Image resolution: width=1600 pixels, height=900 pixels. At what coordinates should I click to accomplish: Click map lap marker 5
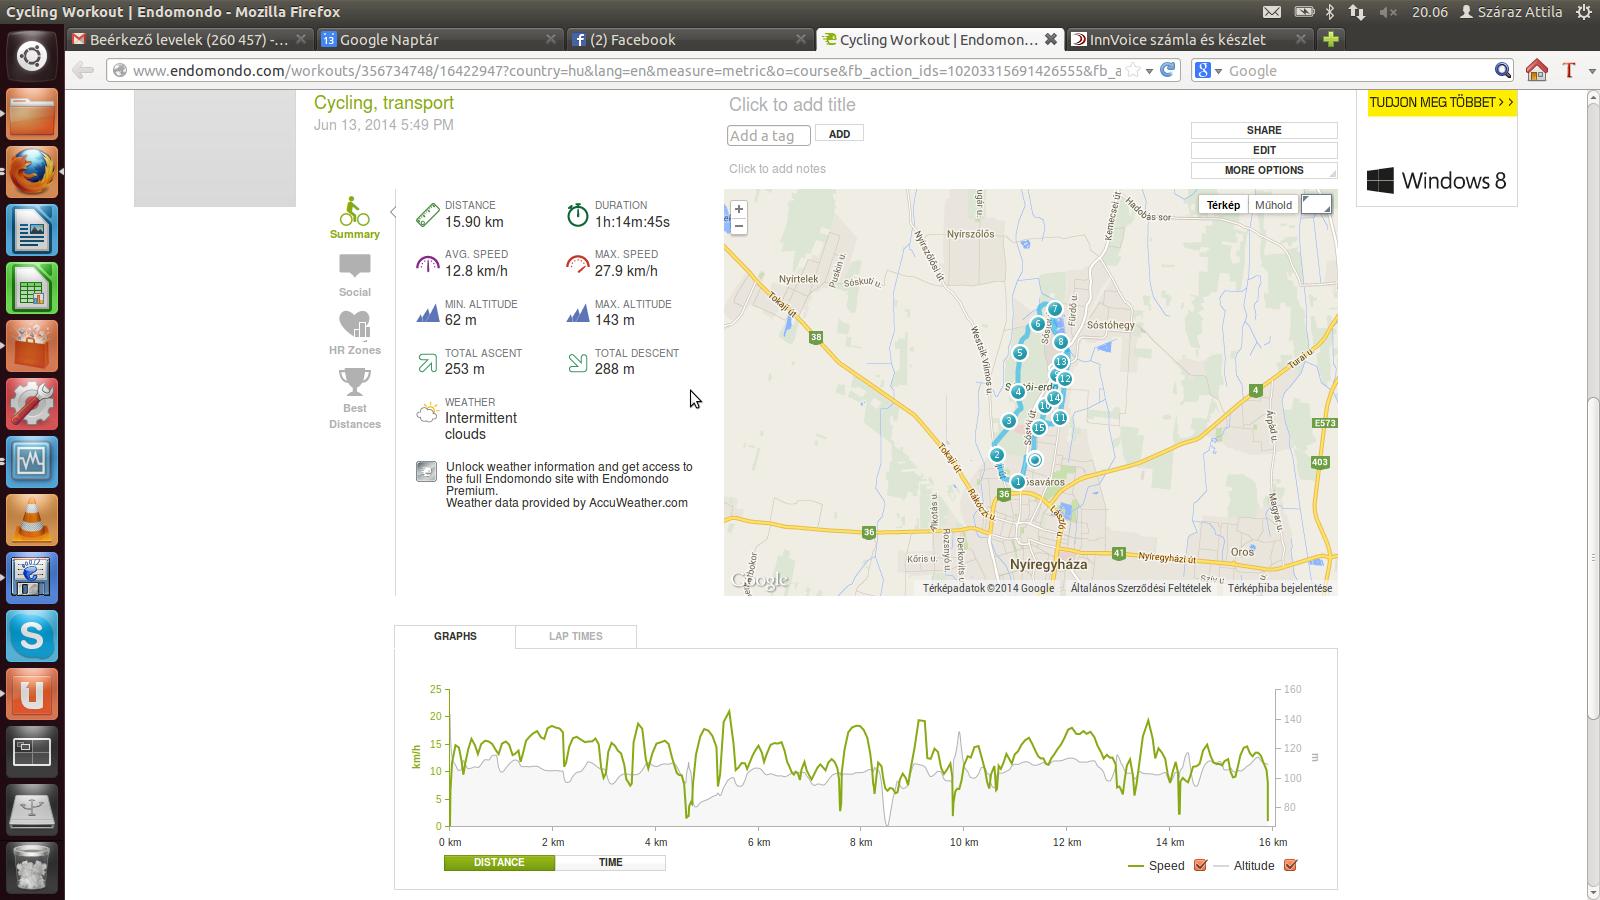pos(1020,353)
